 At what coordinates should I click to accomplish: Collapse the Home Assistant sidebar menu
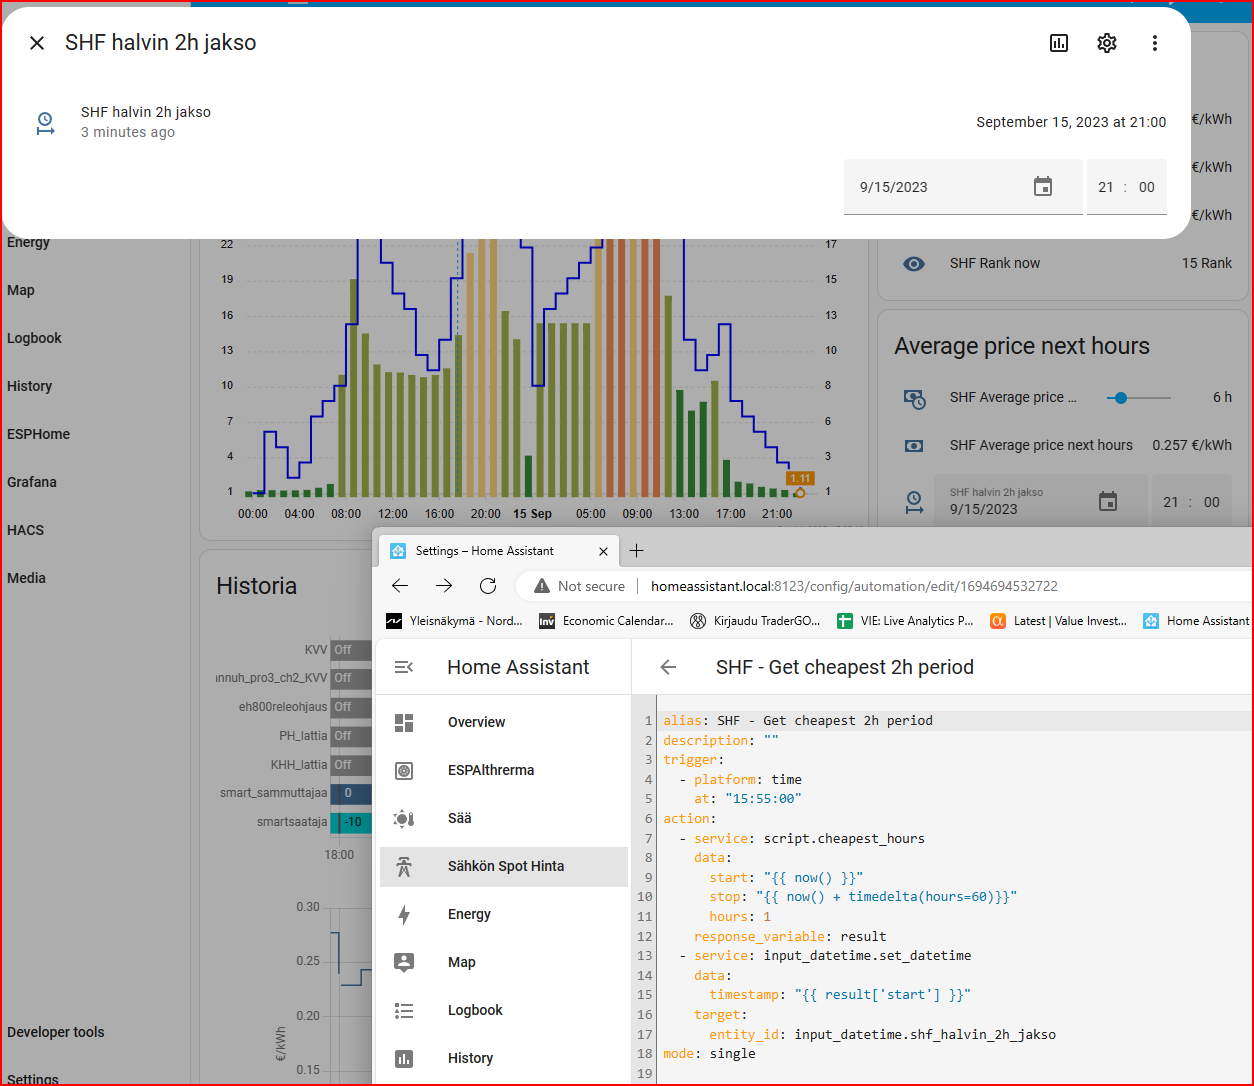pos(404,667)
